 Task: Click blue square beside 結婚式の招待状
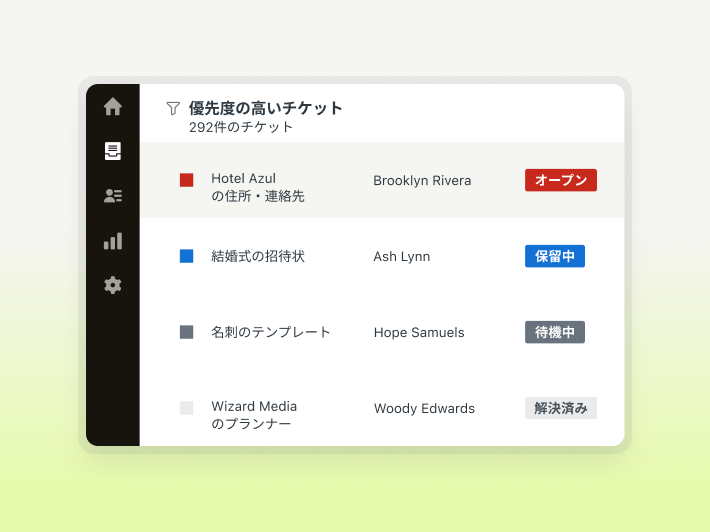187,256
